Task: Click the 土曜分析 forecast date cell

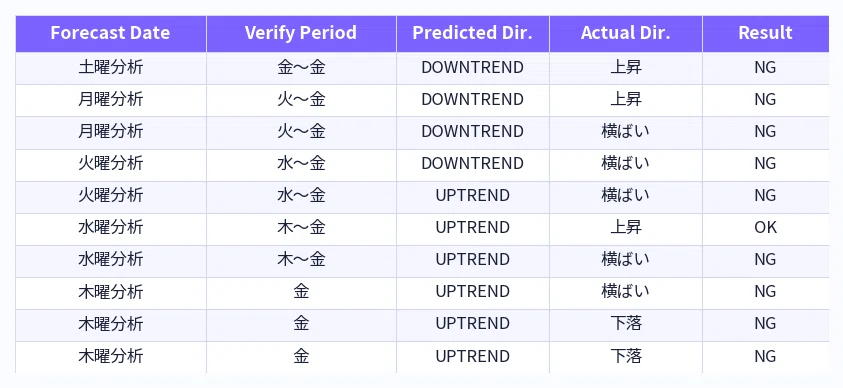Action: pos(111,68)
